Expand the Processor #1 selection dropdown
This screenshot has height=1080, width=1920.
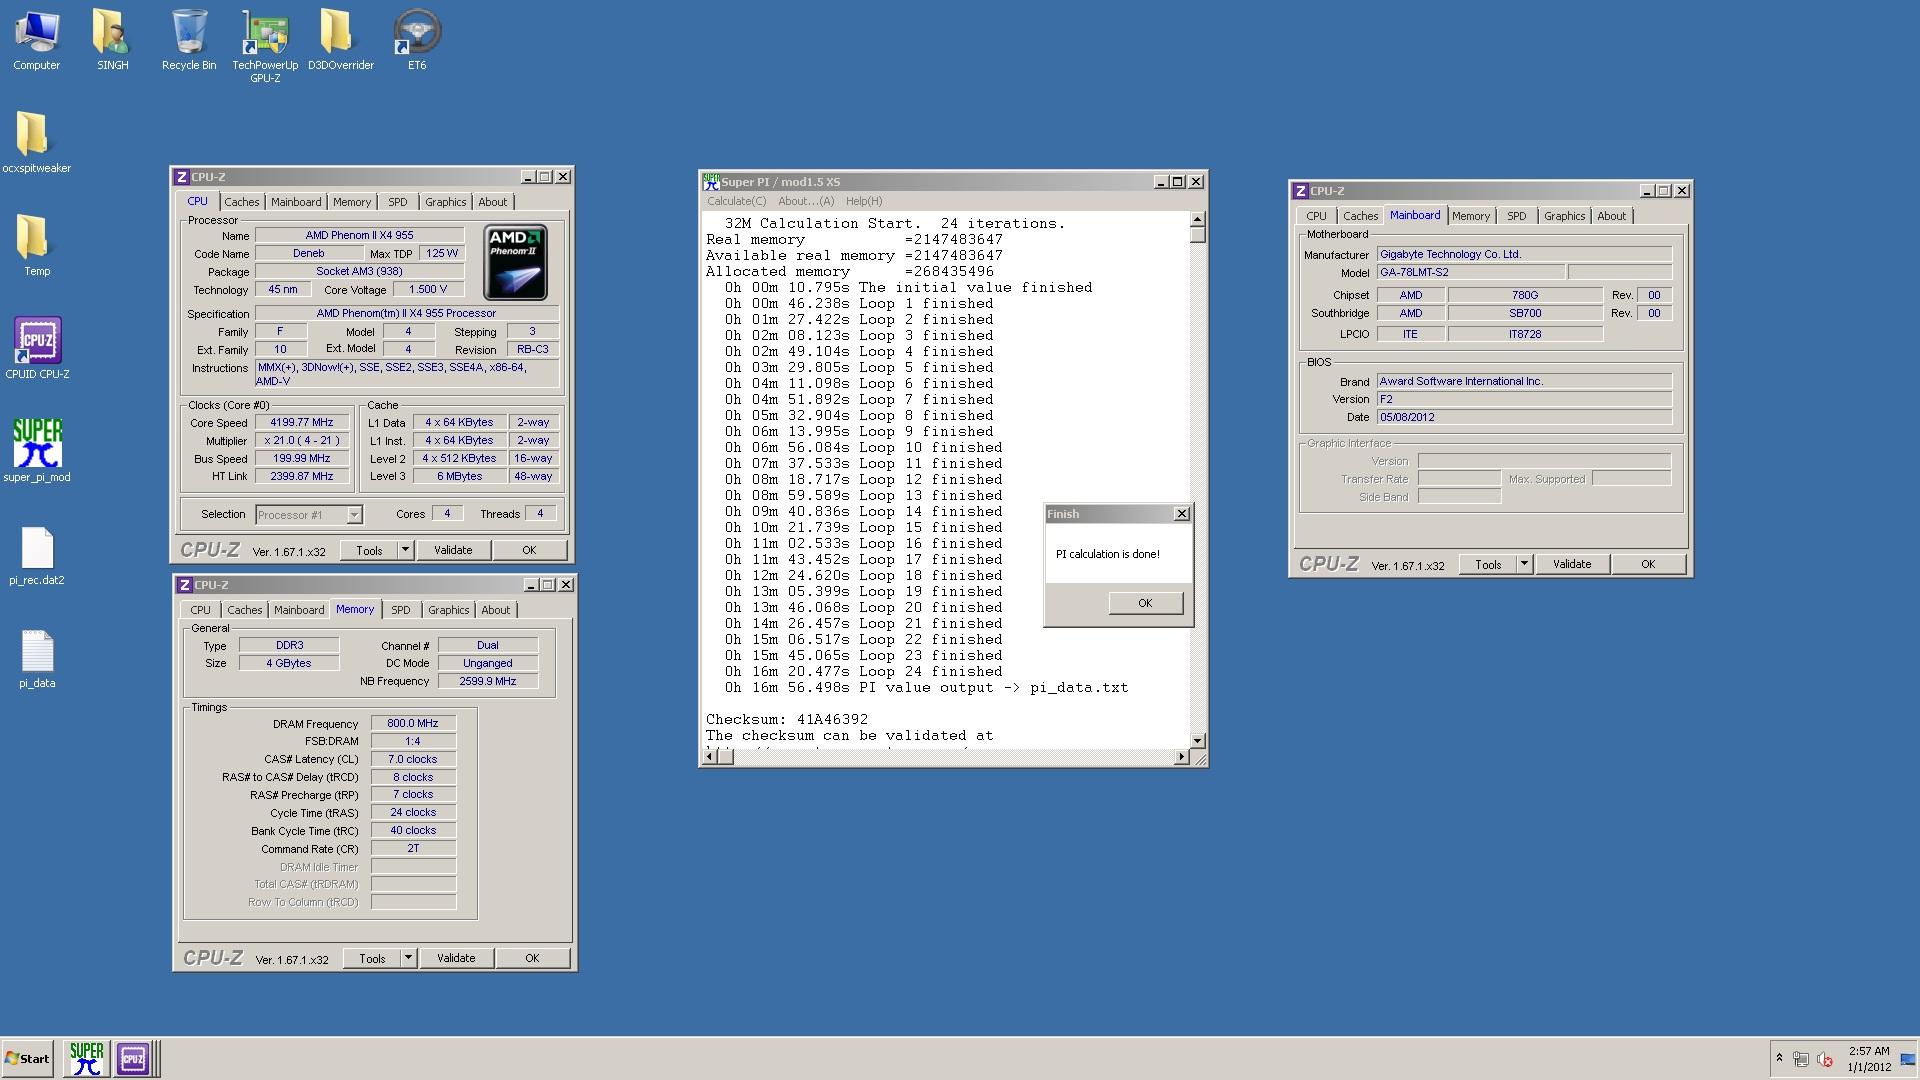354,515
